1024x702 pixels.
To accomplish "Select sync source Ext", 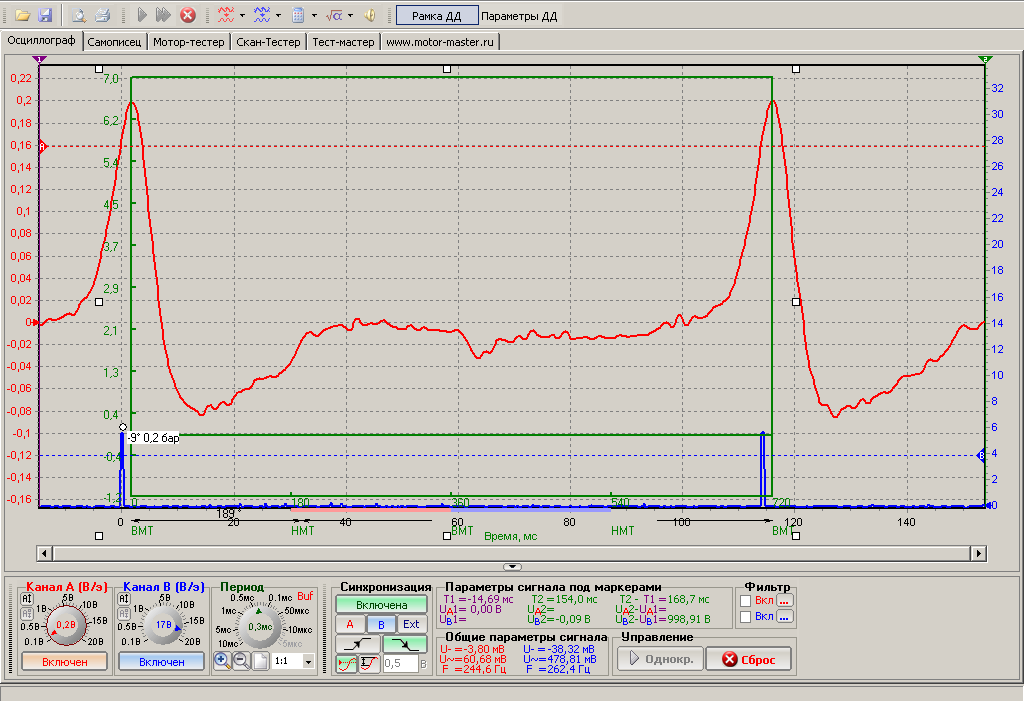I will point(411,624).
